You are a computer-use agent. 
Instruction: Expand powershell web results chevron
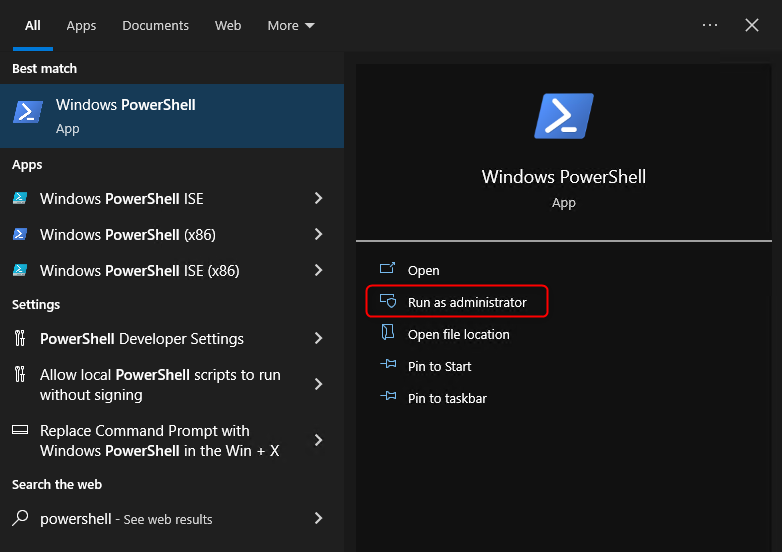pos(318,518)
